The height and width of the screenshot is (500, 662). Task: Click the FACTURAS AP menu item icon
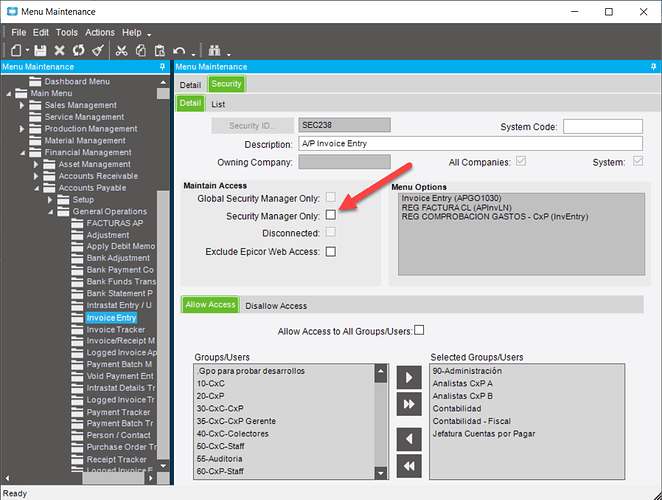point(77,223)
